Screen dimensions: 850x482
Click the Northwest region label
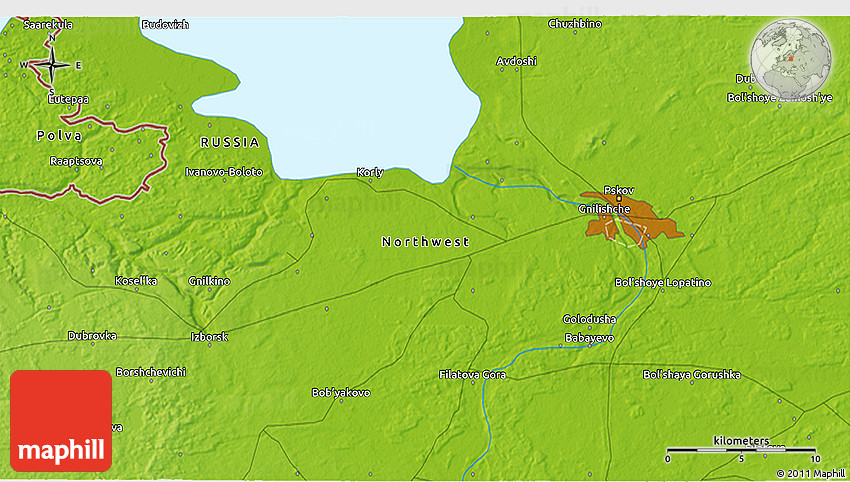425,242
